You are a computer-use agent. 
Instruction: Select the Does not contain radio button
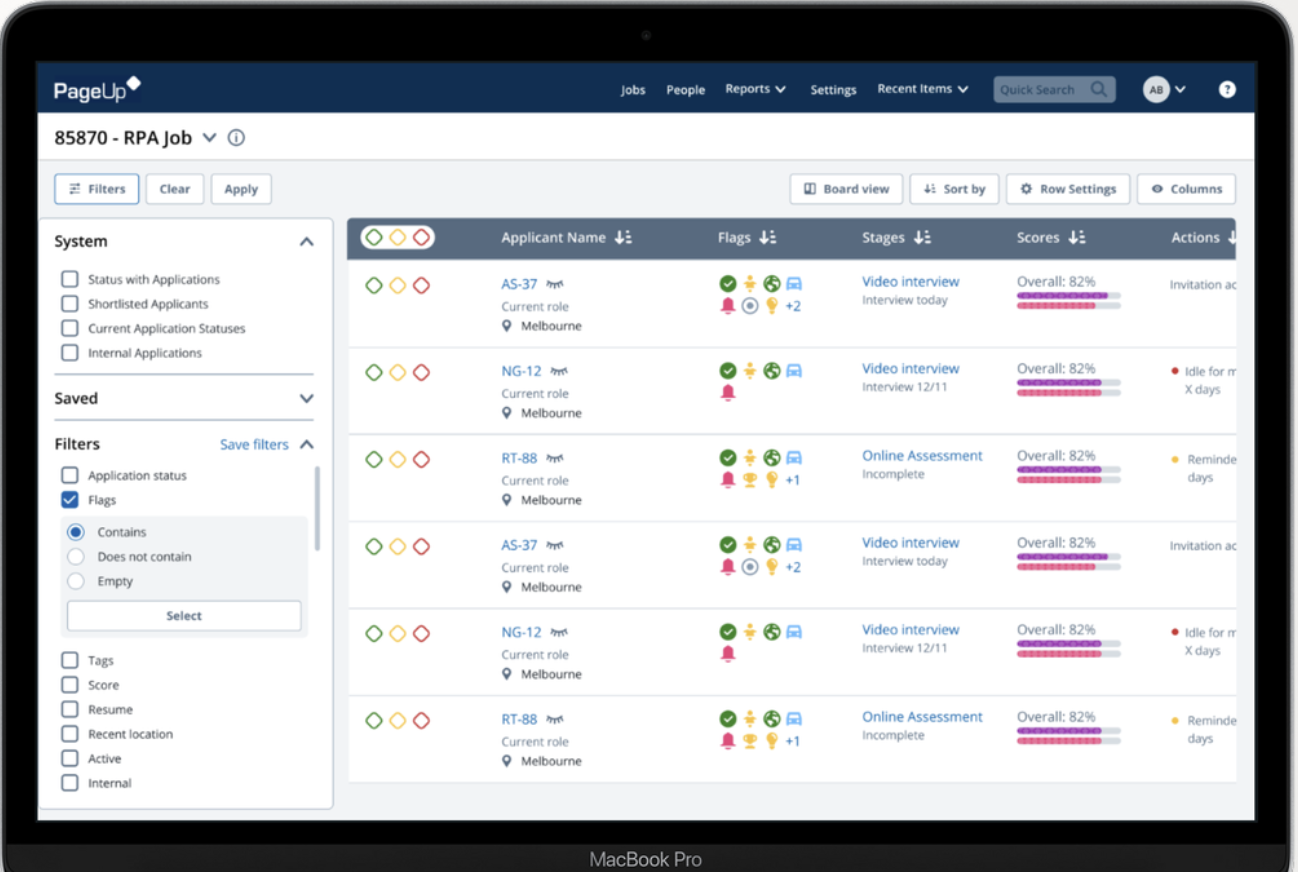pyautogui.click(x=77, y=556)
